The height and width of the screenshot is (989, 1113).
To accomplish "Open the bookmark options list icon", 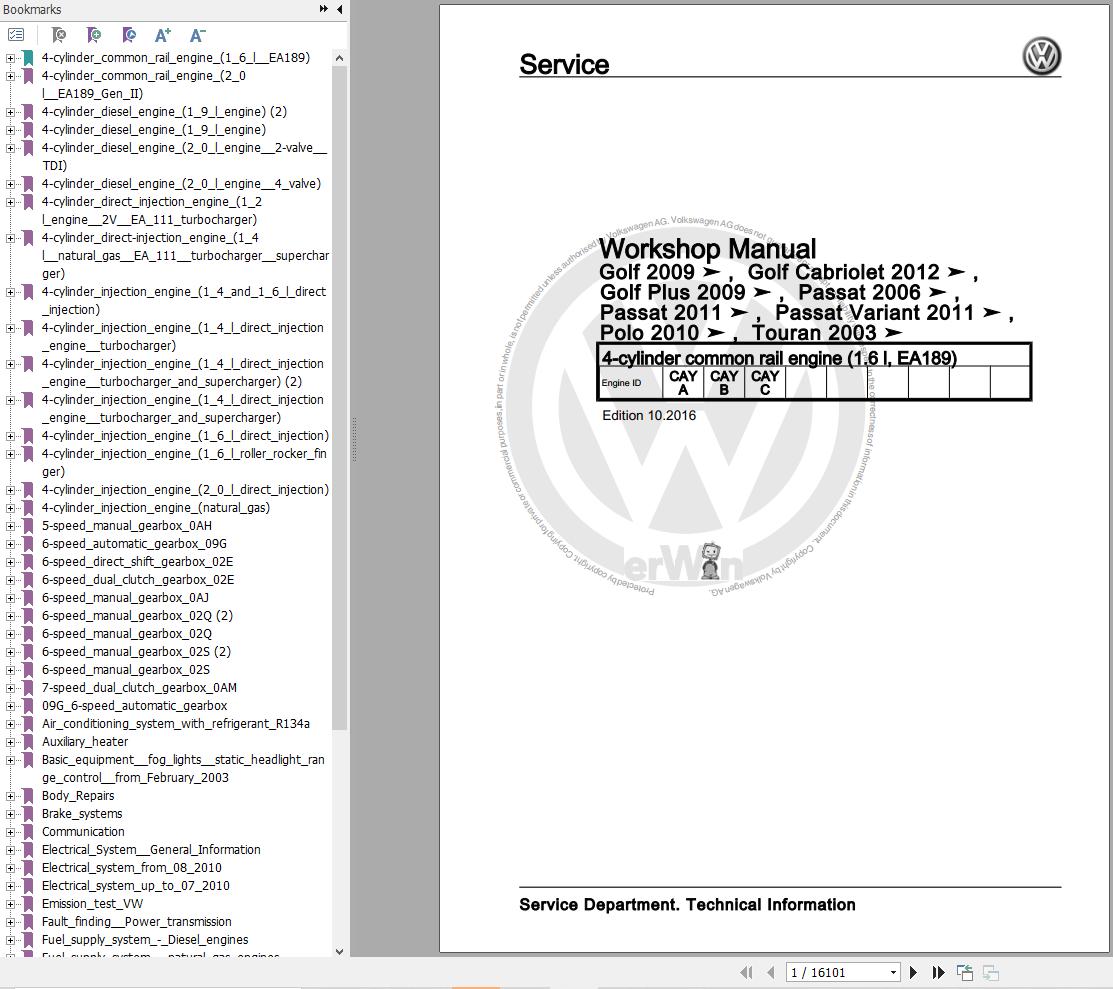I will (16, 35).
